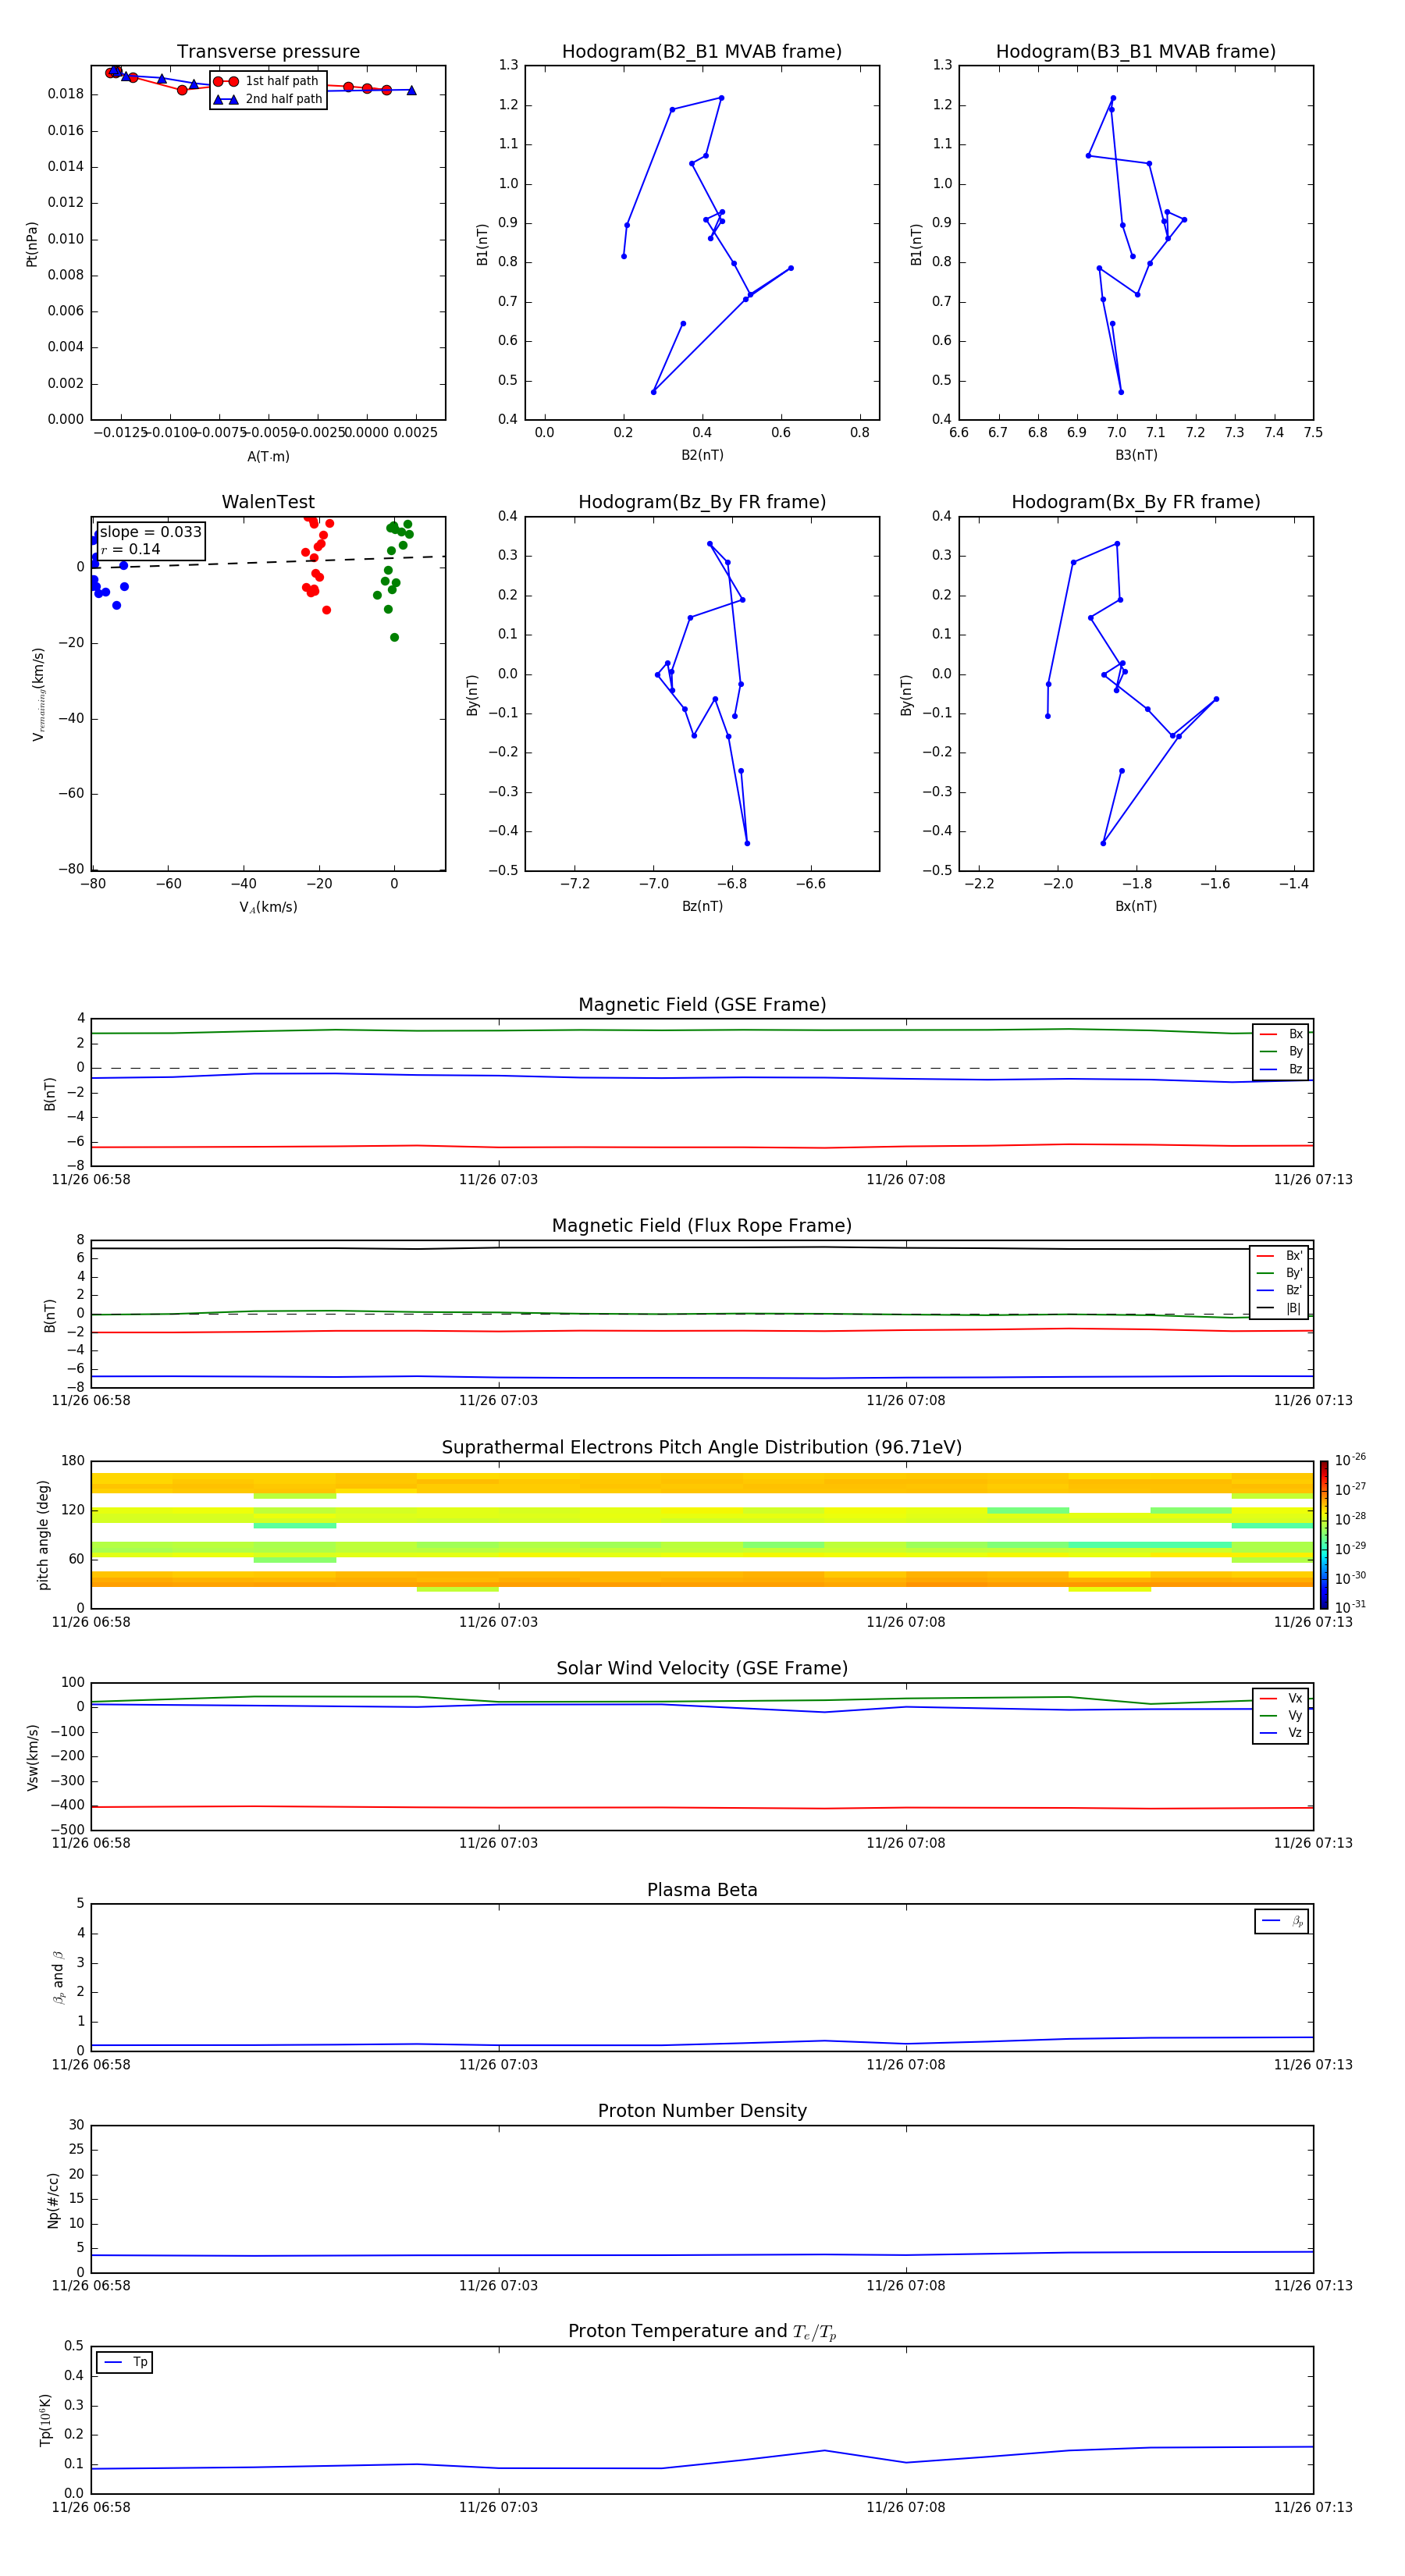This screenshot has height=2576, width=1405.
Task: Click the 'Vsw(km/s)' y-axis label
Action: (x=33, y=1757)
